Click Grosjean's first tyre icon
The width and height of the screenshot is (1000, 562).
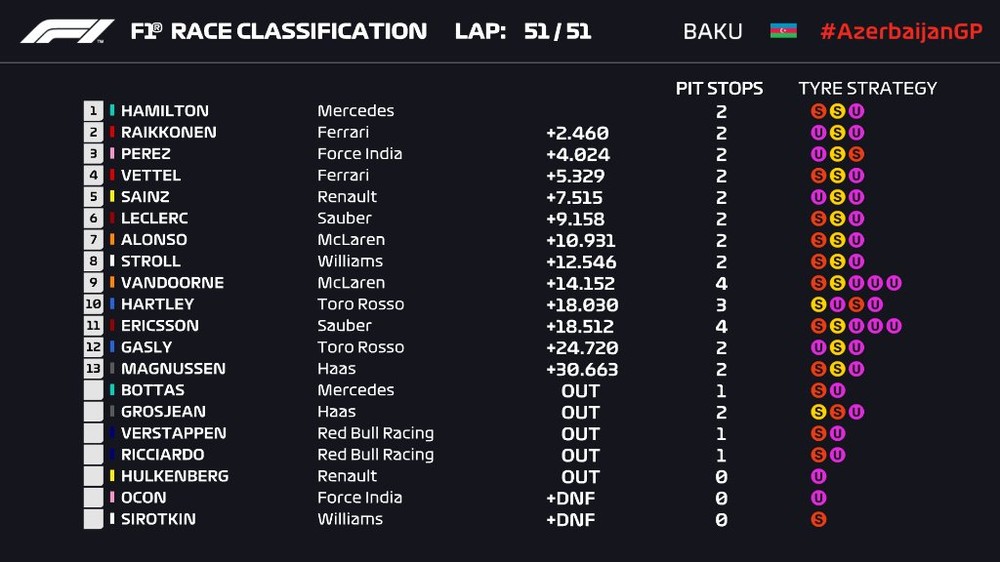point(818,412)
